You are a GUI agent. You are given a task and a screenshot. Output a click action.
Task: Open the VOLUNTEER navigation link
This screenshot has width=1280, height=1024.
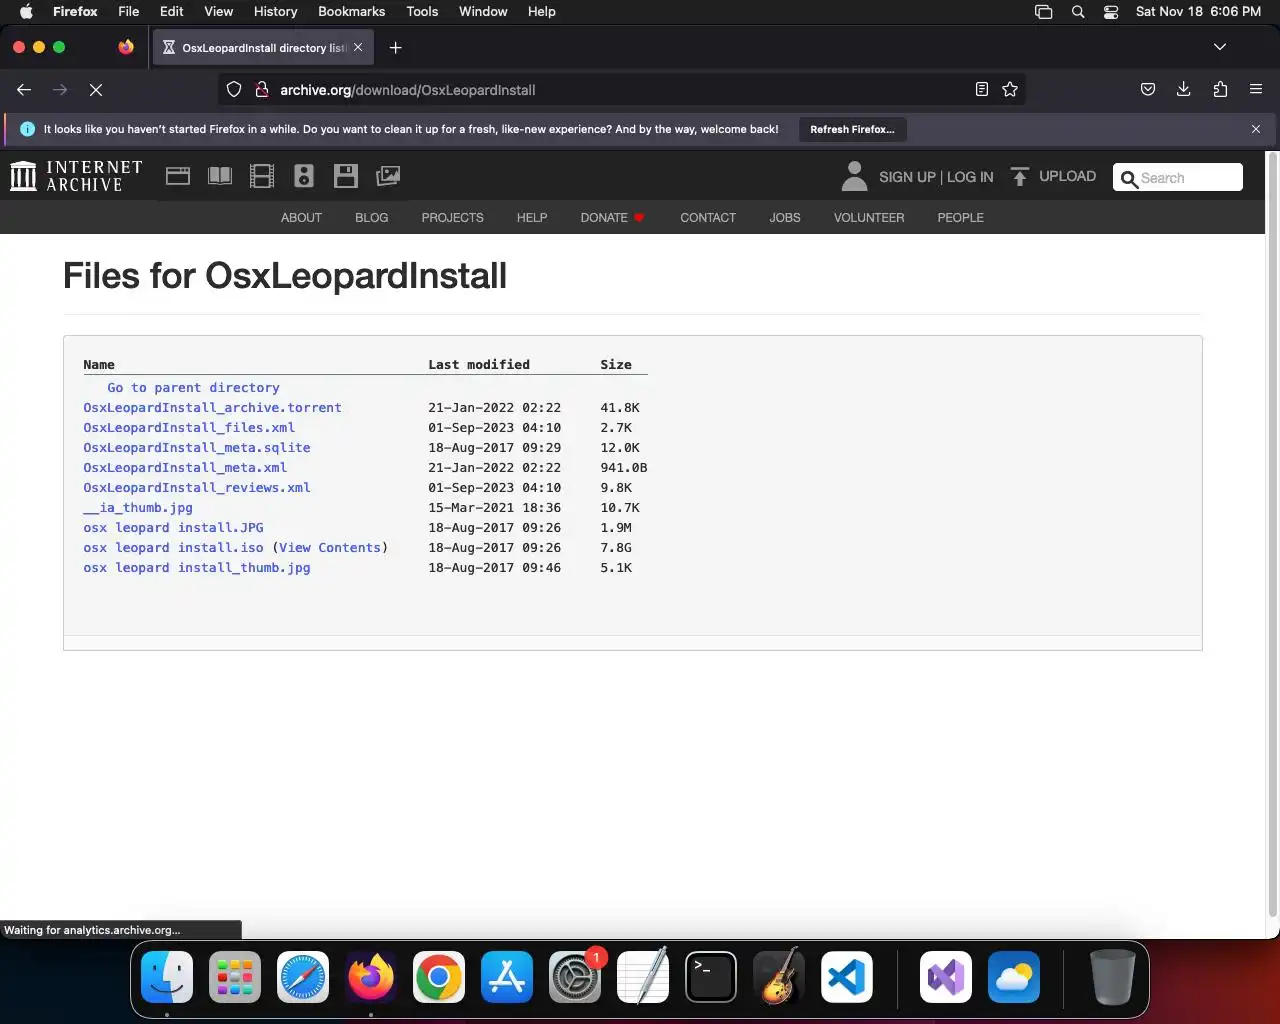pyautogui.click(x=869, y=217)
